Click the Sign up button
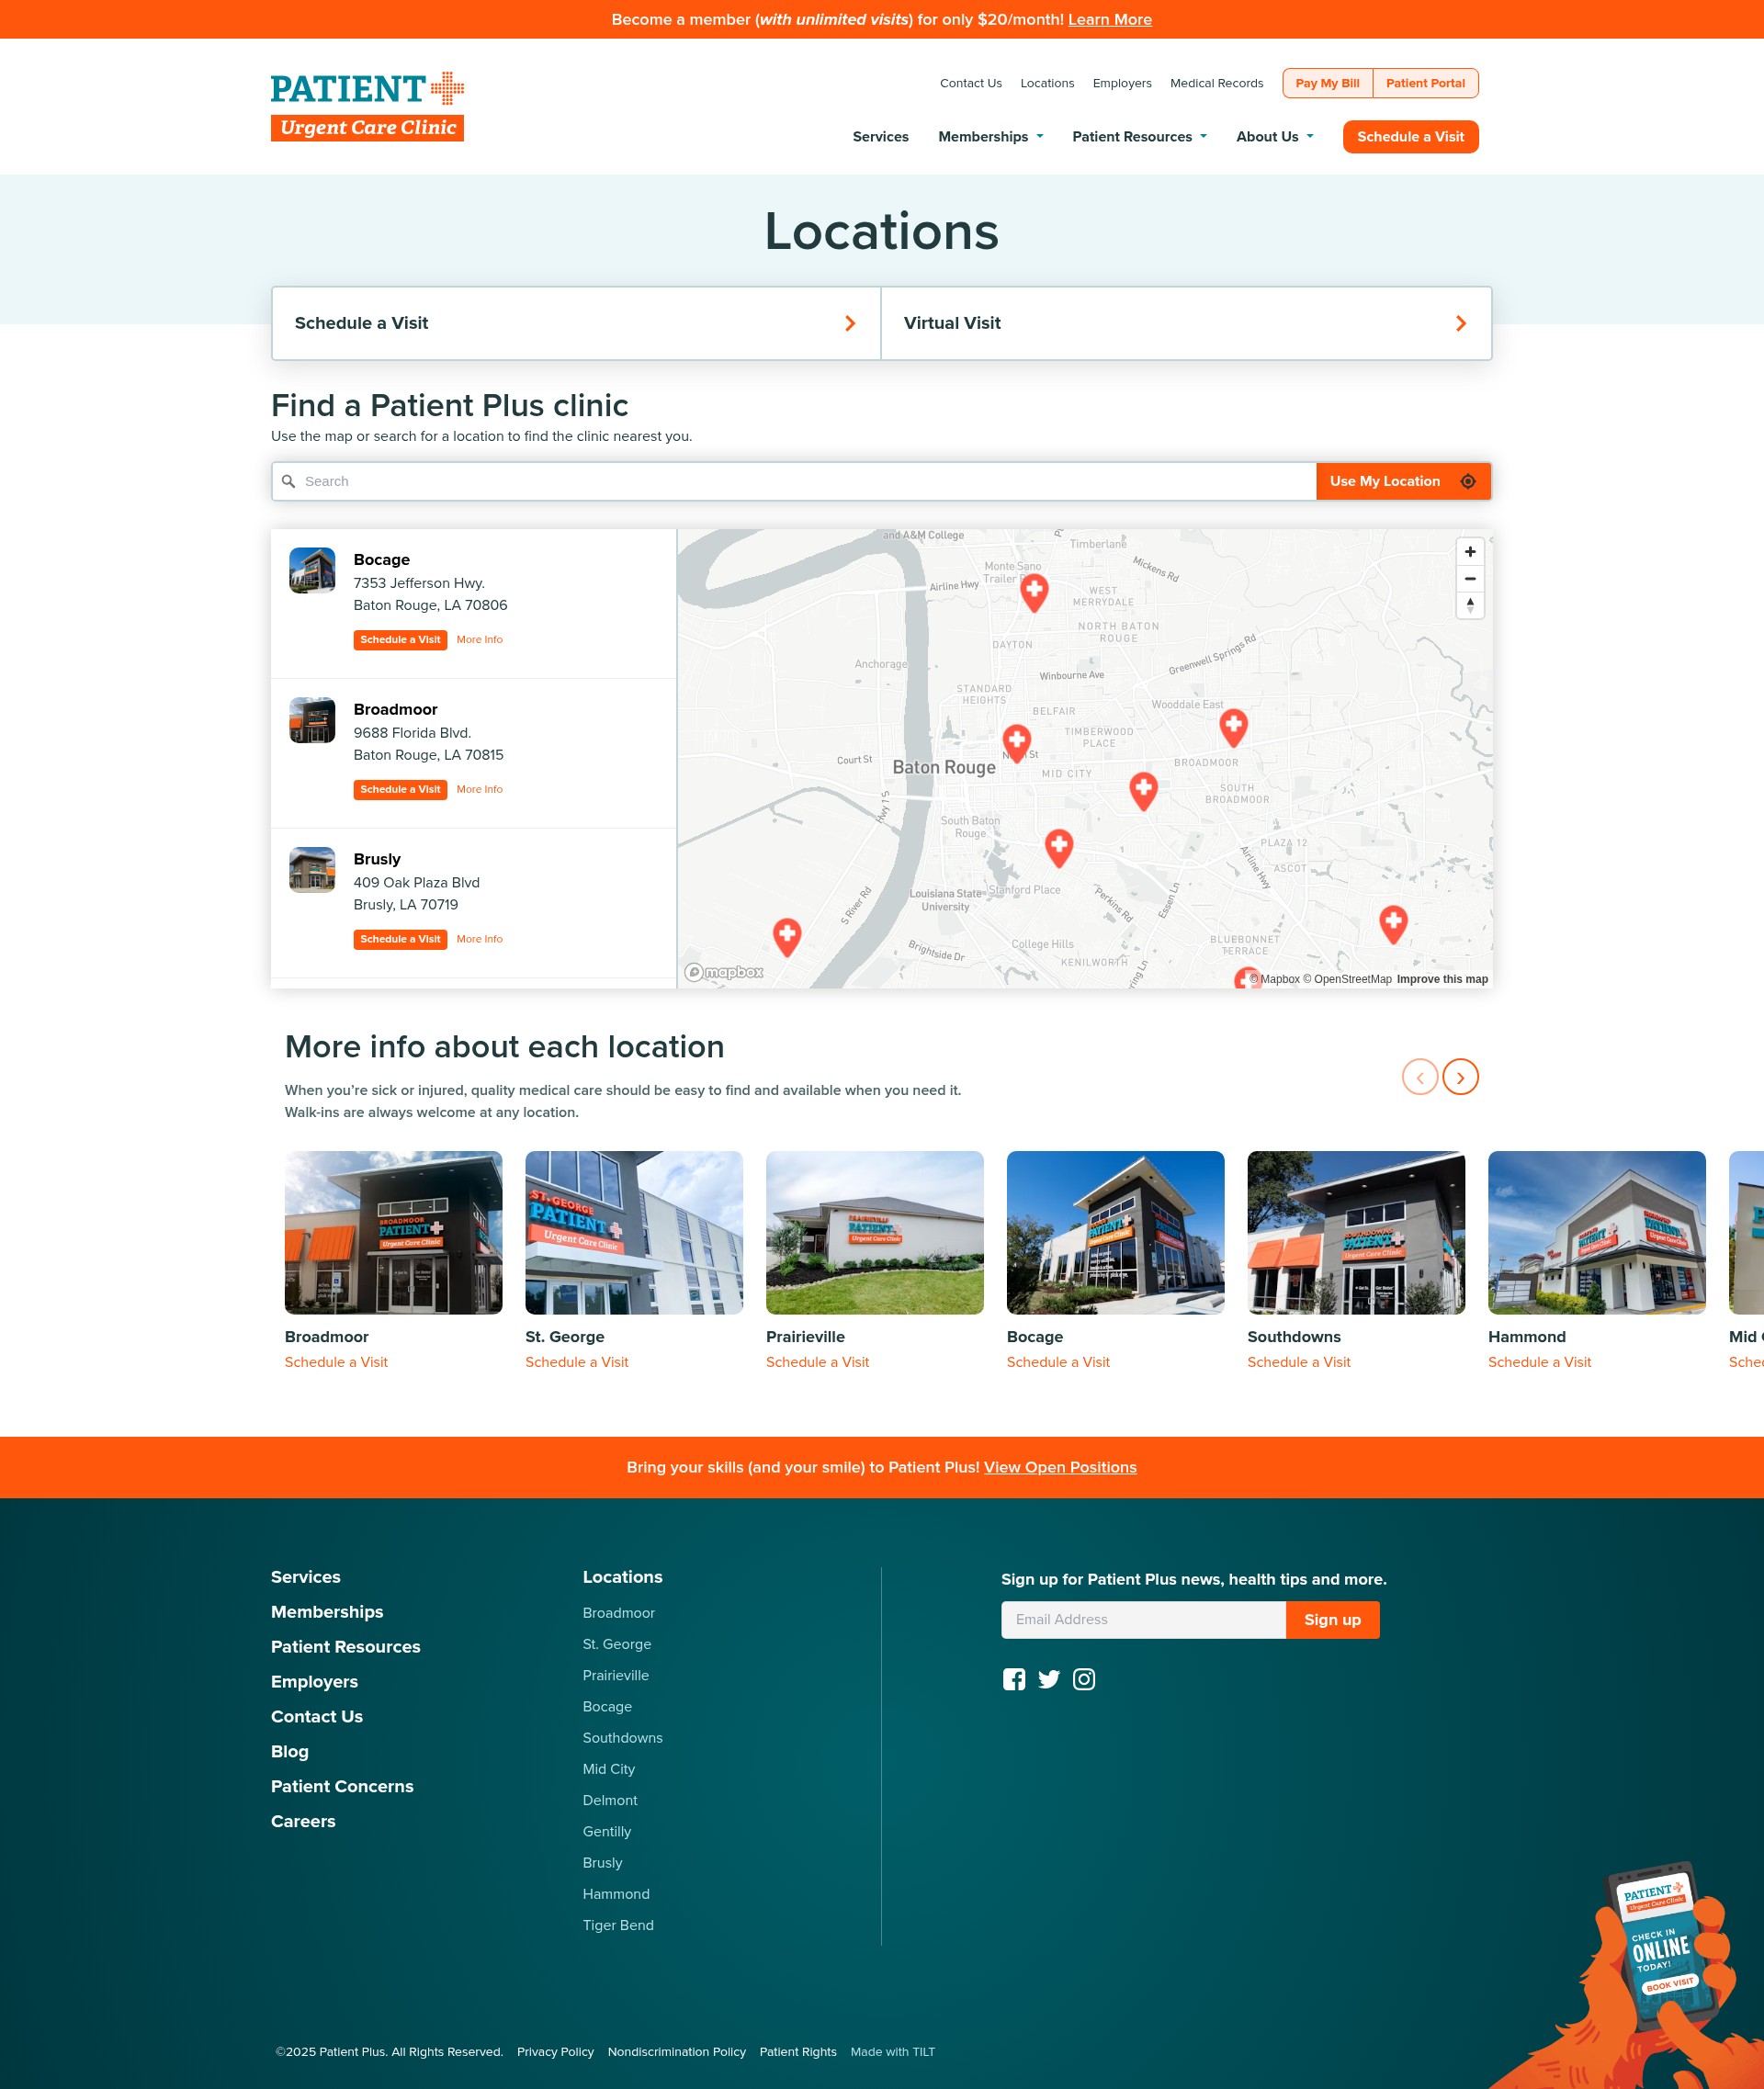The height and width of the screenshot is (2089, 1764). pos(1332,1619)
